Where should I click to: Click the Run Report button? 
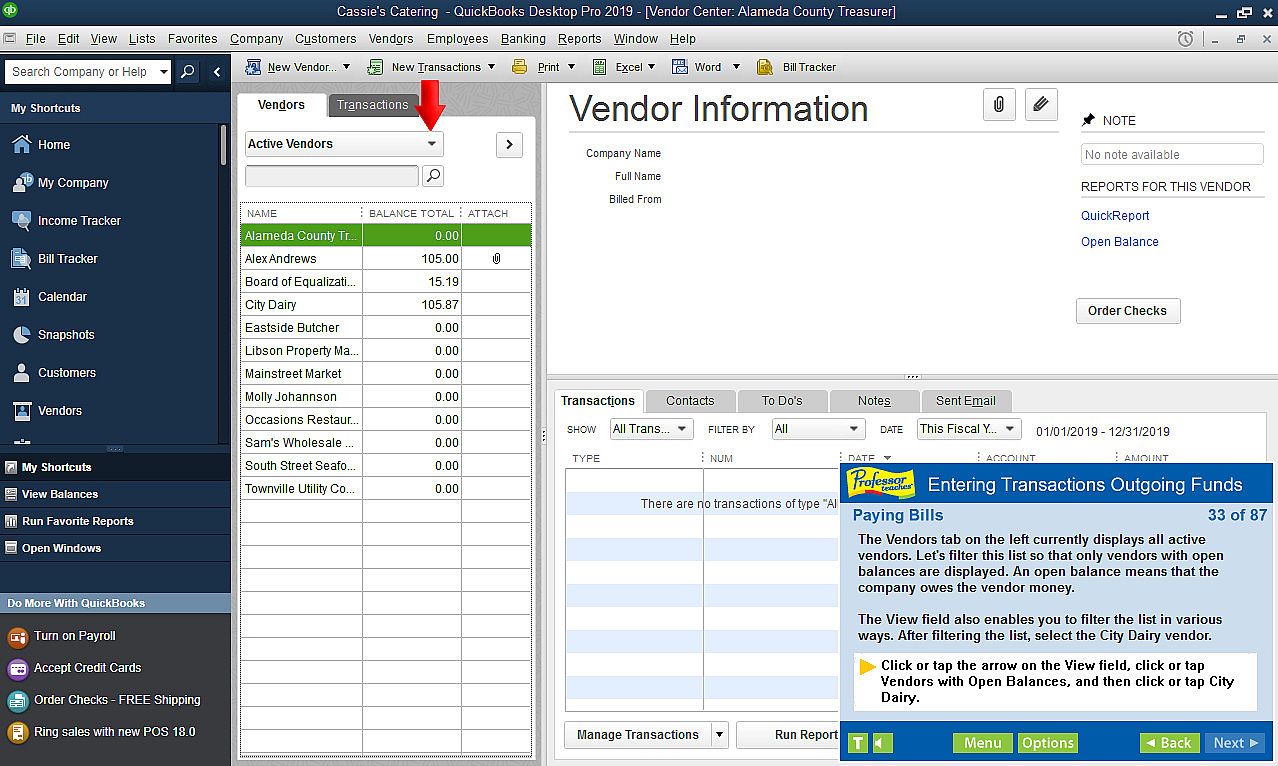788,735
